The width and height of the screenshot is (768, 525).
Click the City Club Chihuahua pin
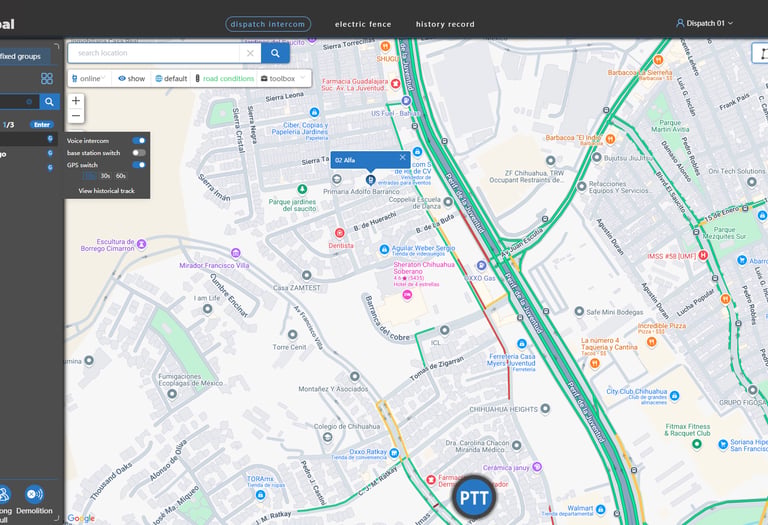click(674, 395)
